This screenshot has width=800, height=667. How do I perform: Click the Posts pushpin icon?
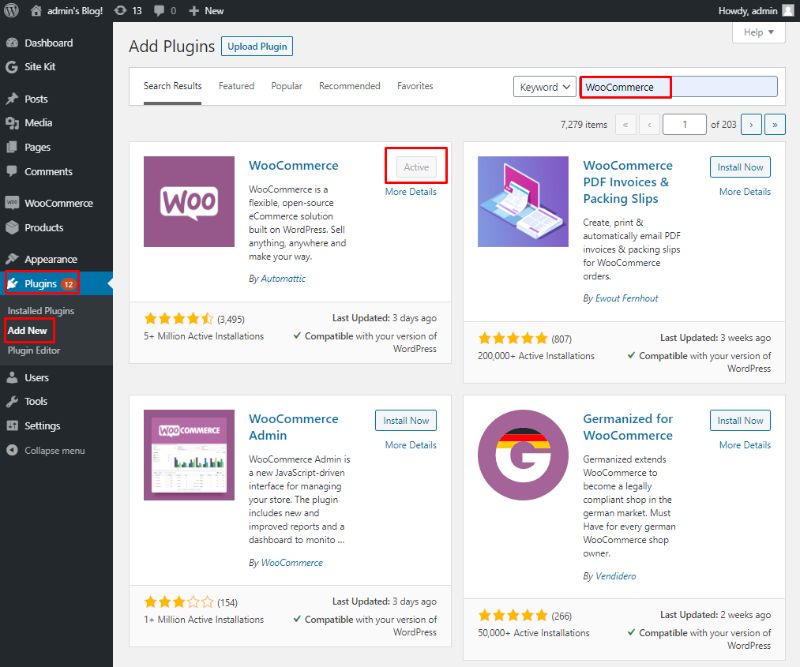coord(12,99)
